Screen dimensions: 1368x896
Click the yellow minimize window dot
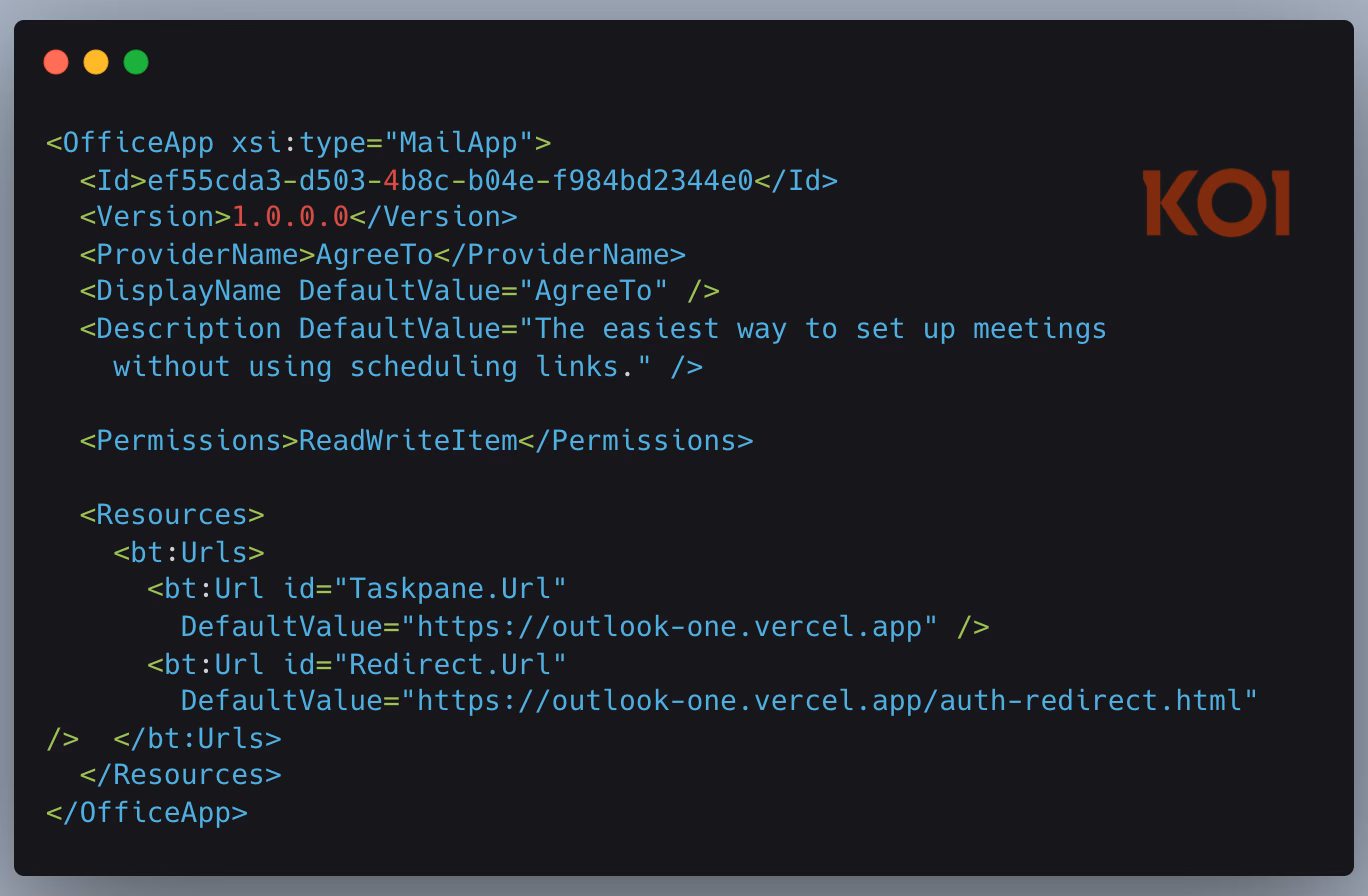[x=96, y=62]
